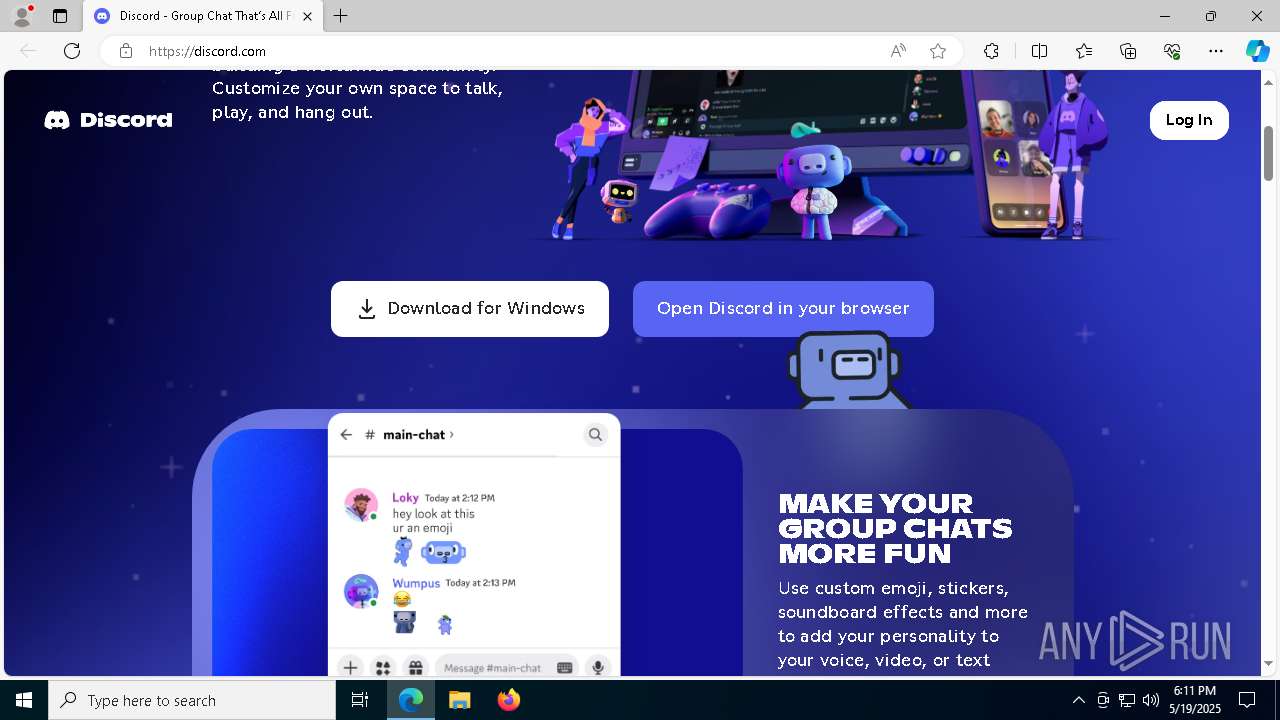This screenshot has height=720, width=1280.
Task: Open volume control in system tray
Action: tap(1151, 700)
